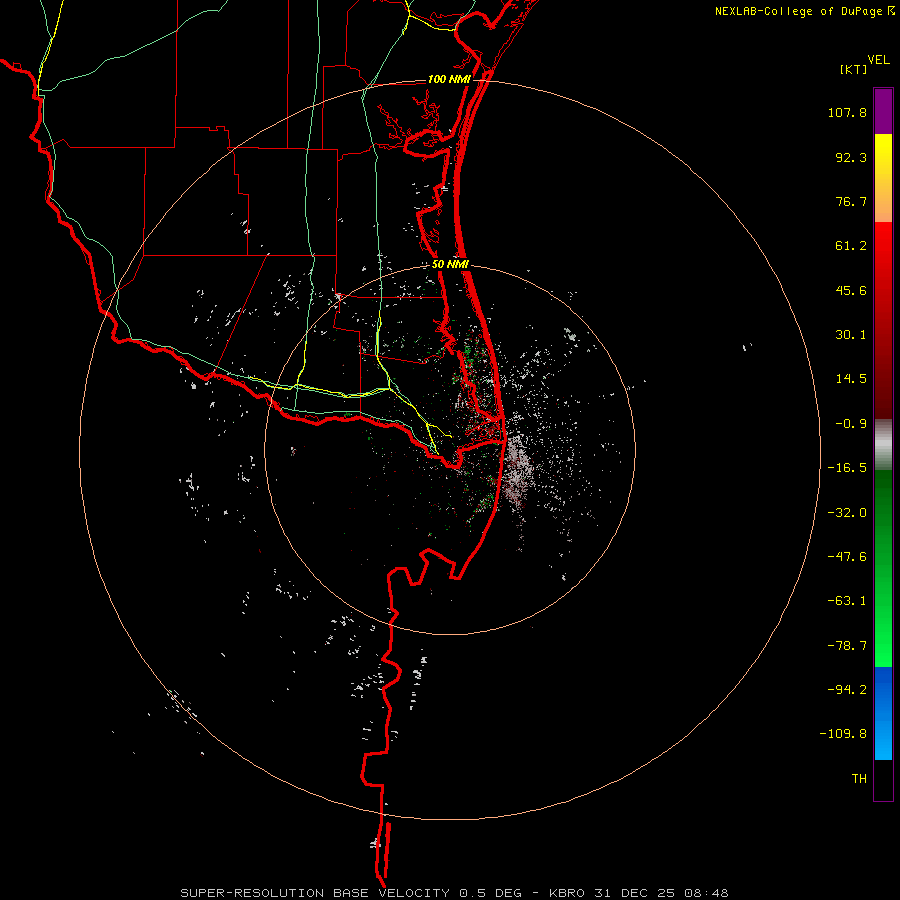Click the -63.1 velocity scale value
The image size is (900, 900).
[847, 601]
